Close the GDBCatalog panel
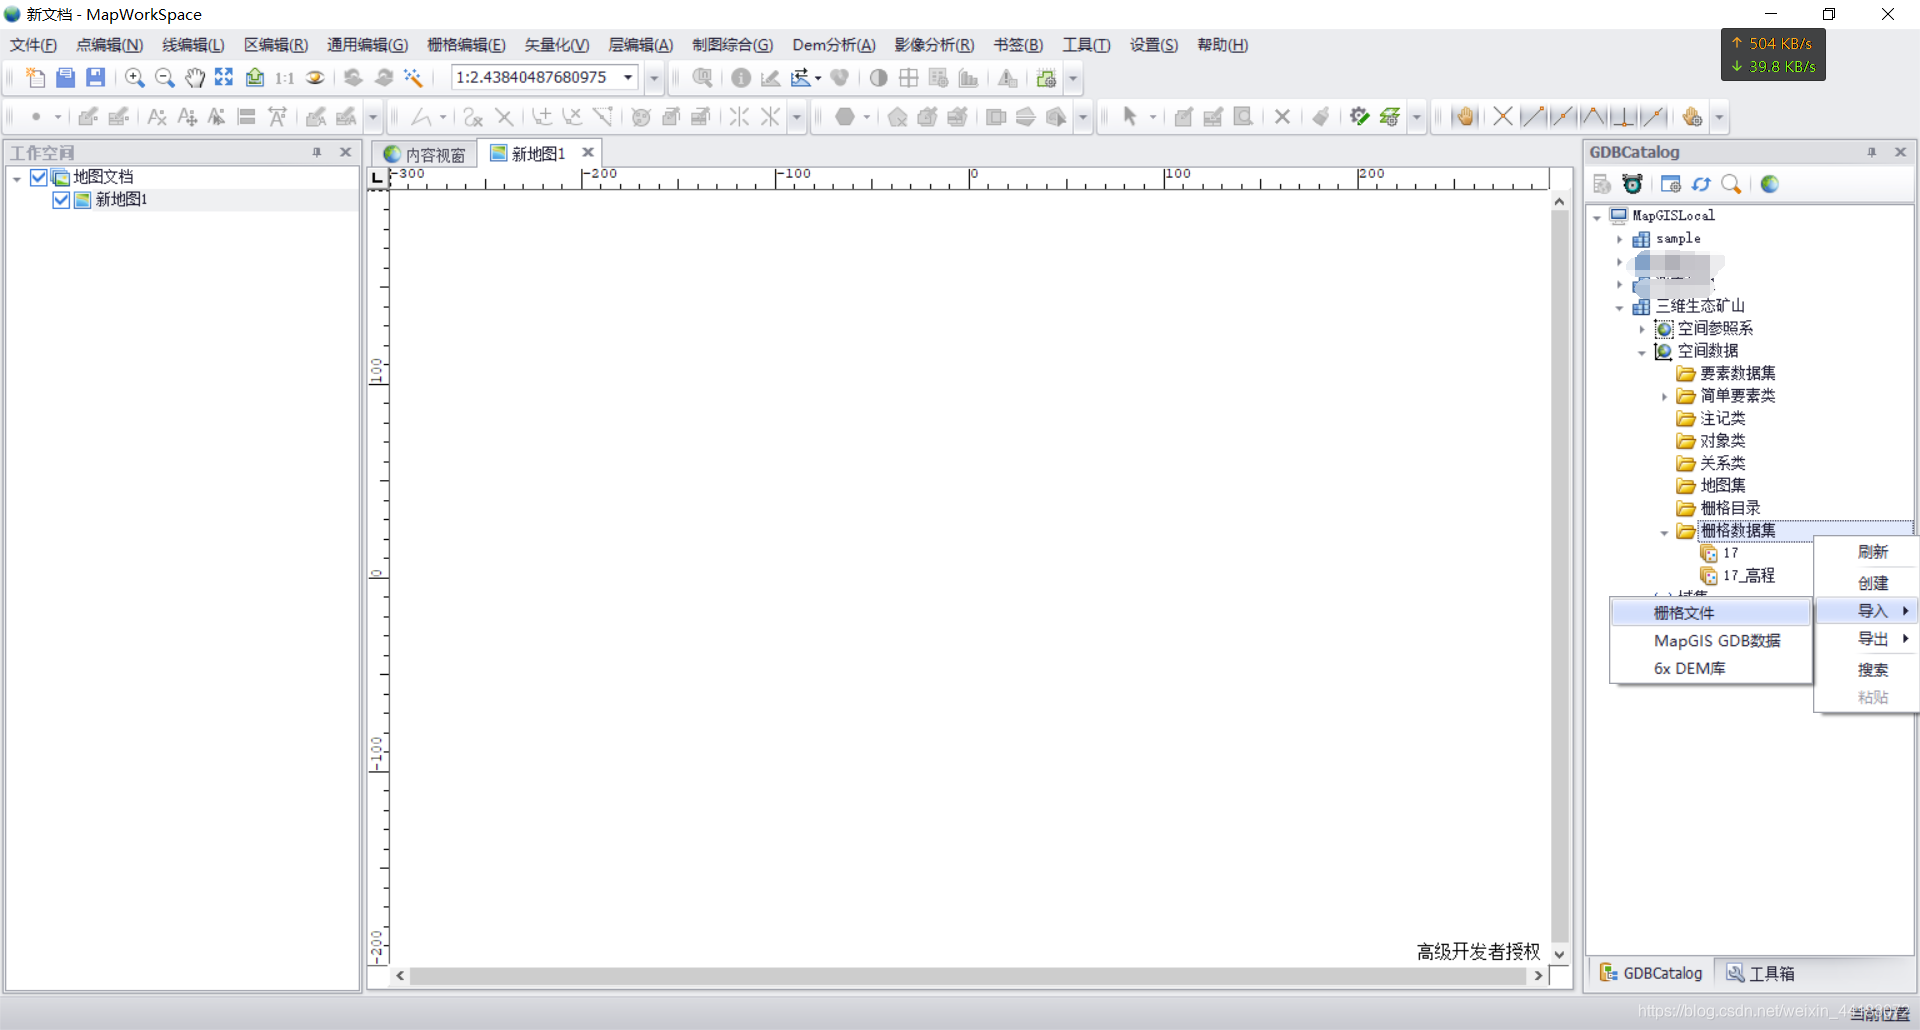 1900,152
